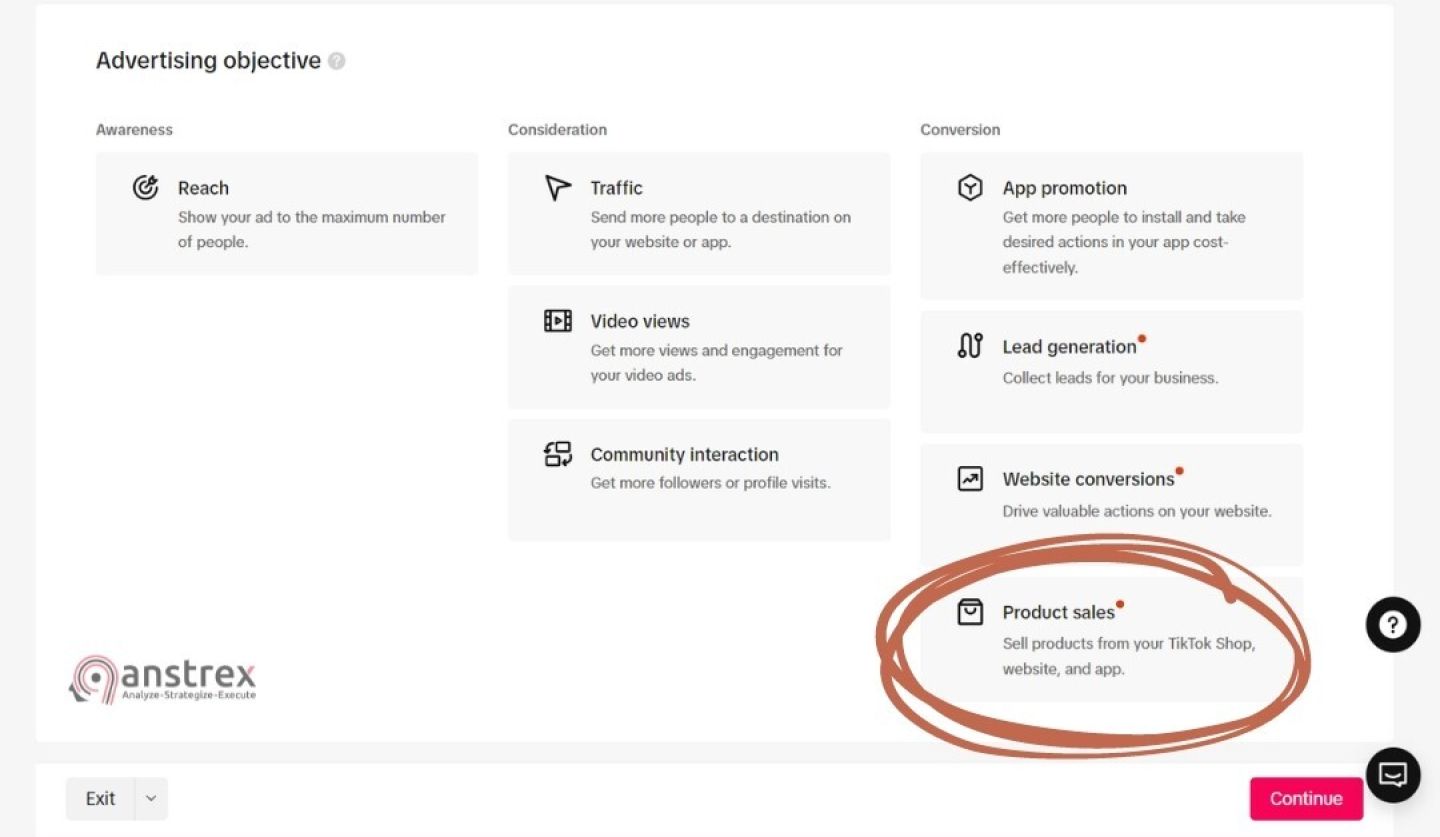Click the Reach target icon

tap(145, 187)
